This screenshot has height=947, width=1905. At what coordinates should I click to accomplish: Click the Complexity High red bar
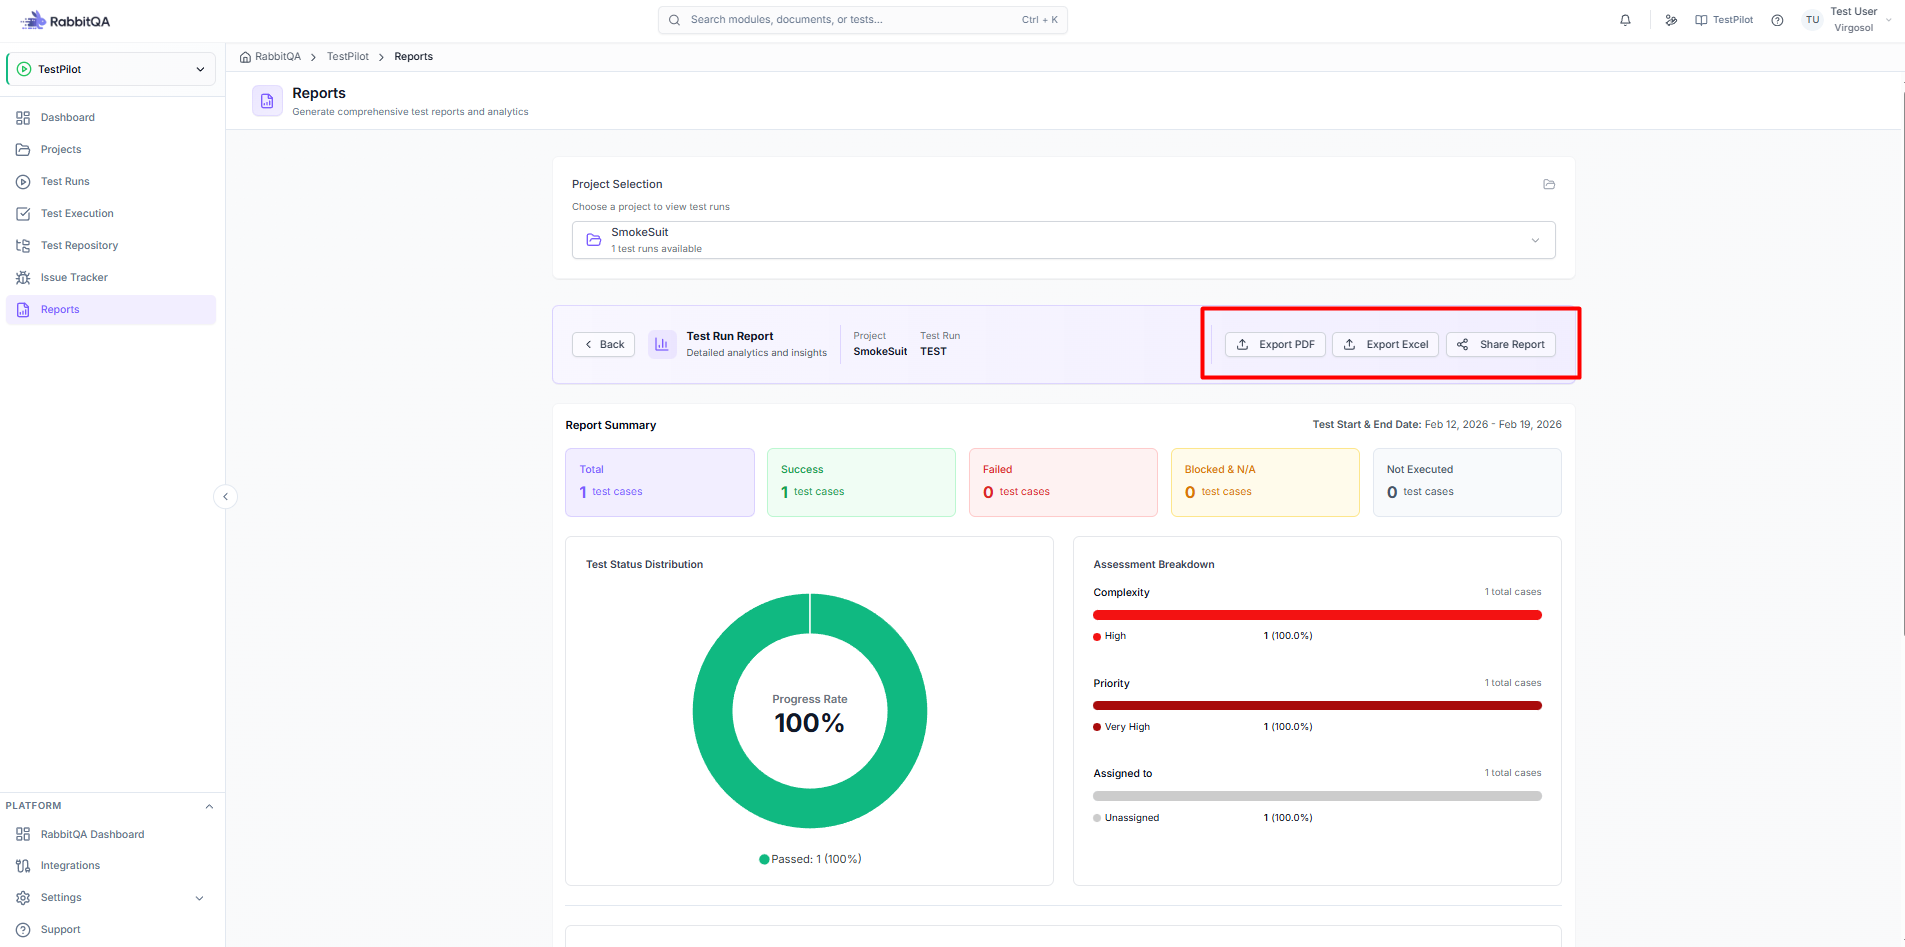[1317, 615]
